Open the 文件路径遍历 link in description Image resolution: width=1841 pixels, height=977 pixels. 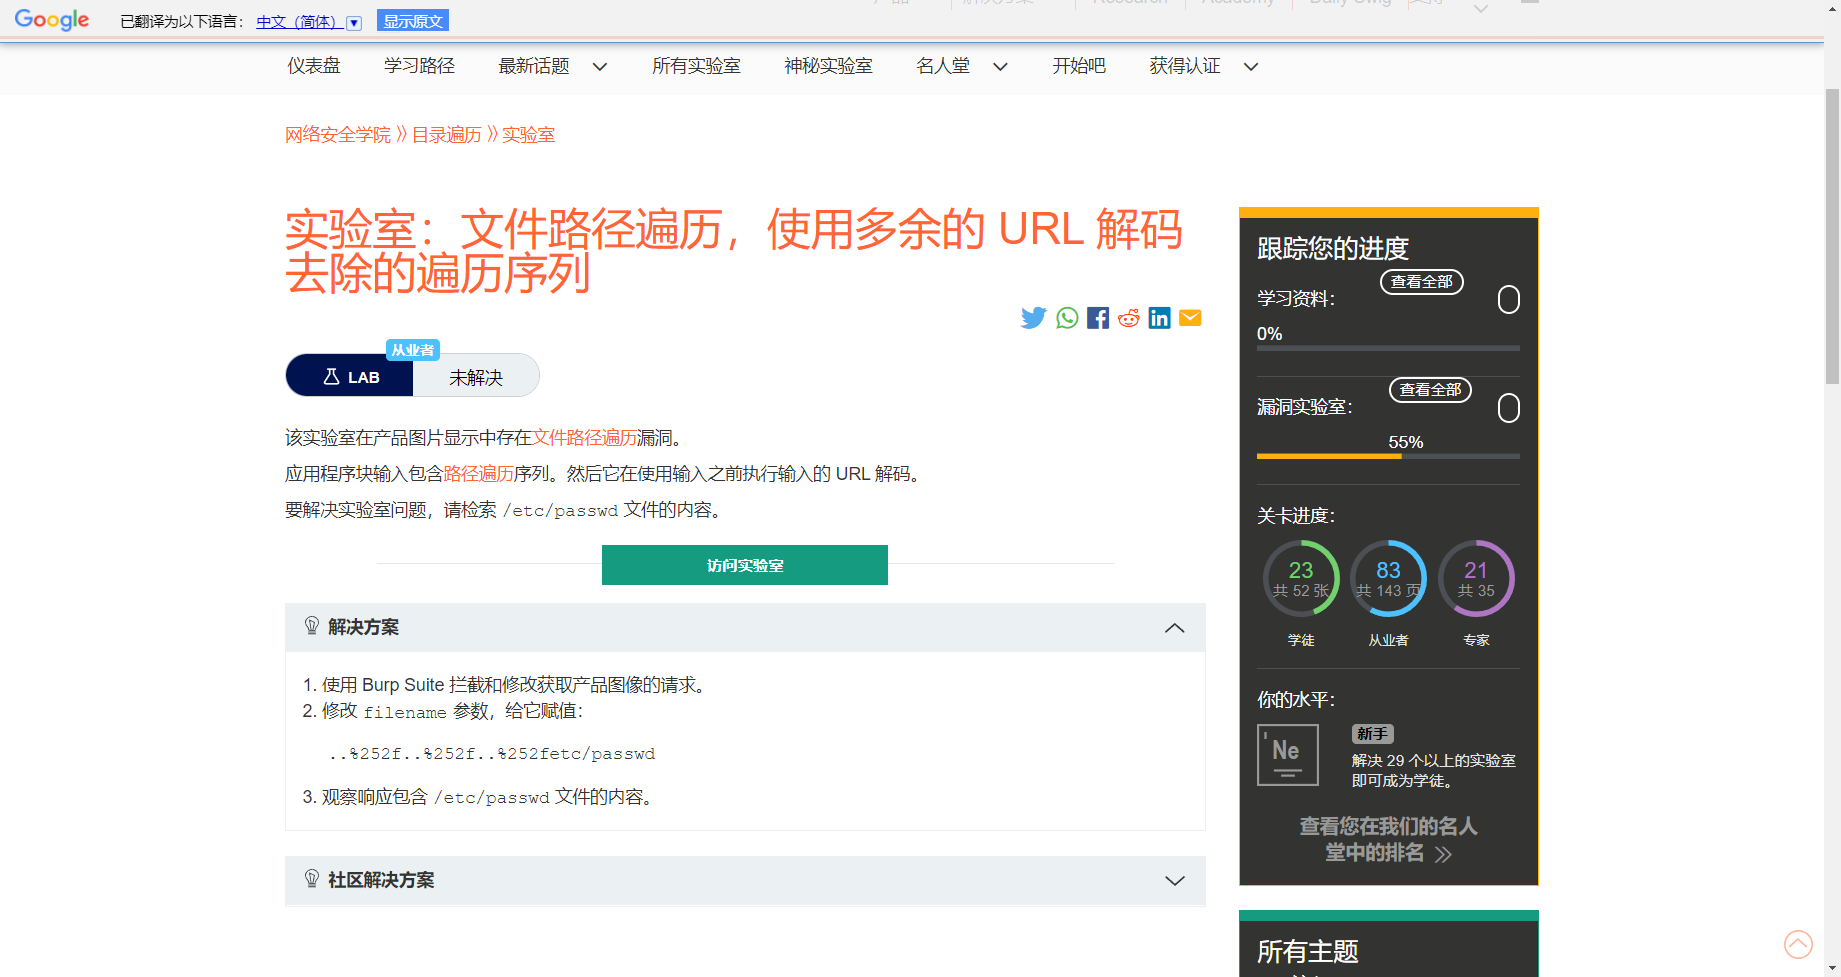point(584,437)
